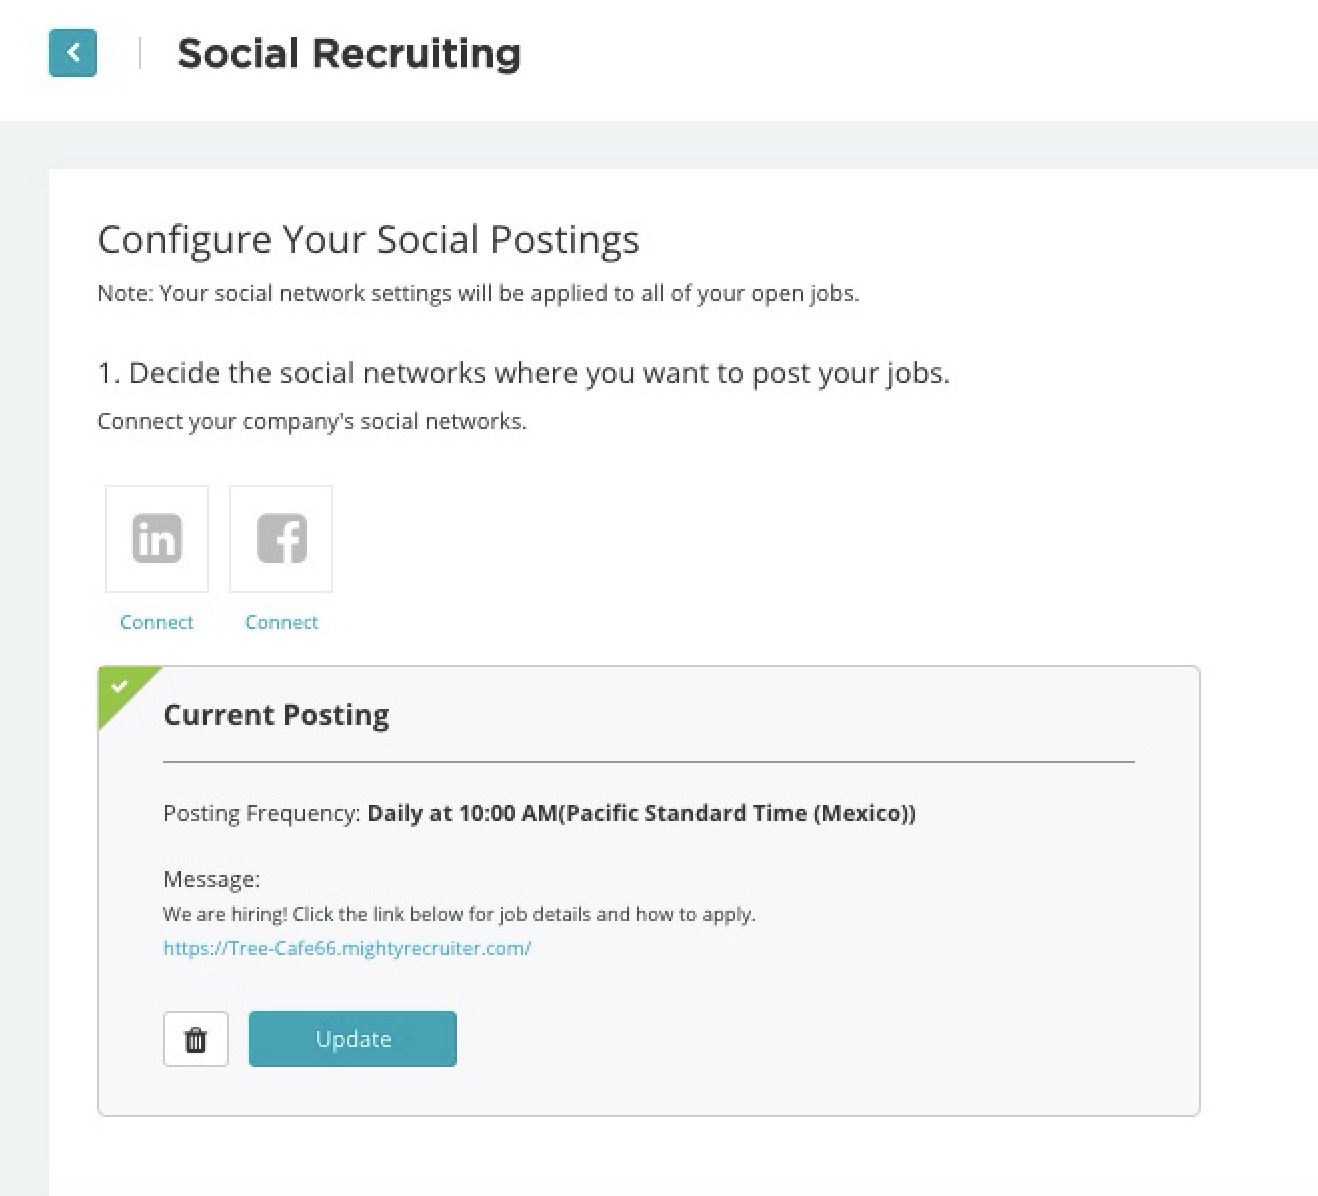This screenshot has height=1196, width=1318.
Task: Select the LinkedIn network icon
Action: [157, 539]
